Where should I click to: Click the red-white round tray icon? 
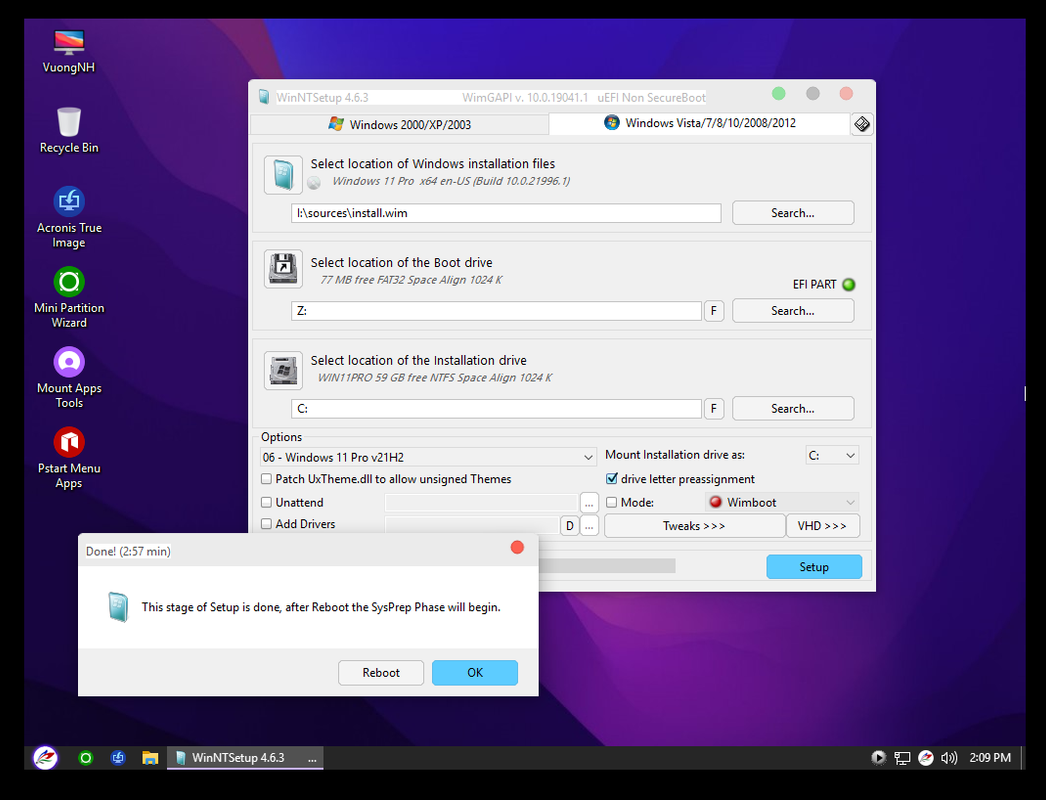tap(925, 758)
